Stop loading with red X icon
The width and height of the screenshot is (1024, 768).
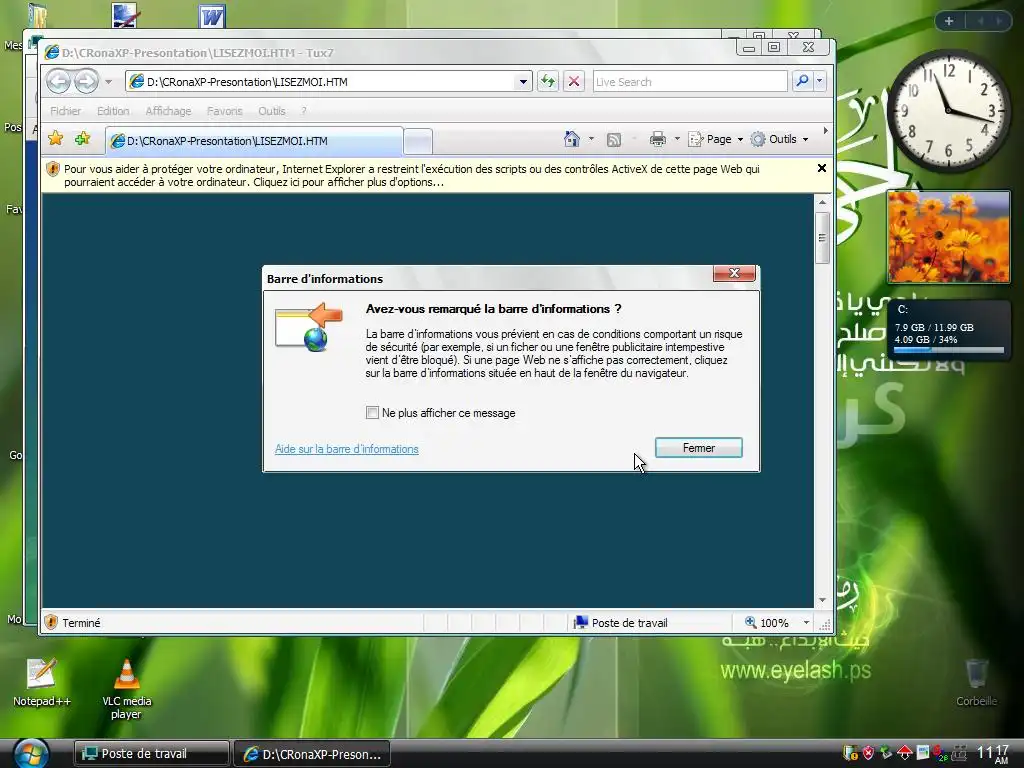(573, 82)
